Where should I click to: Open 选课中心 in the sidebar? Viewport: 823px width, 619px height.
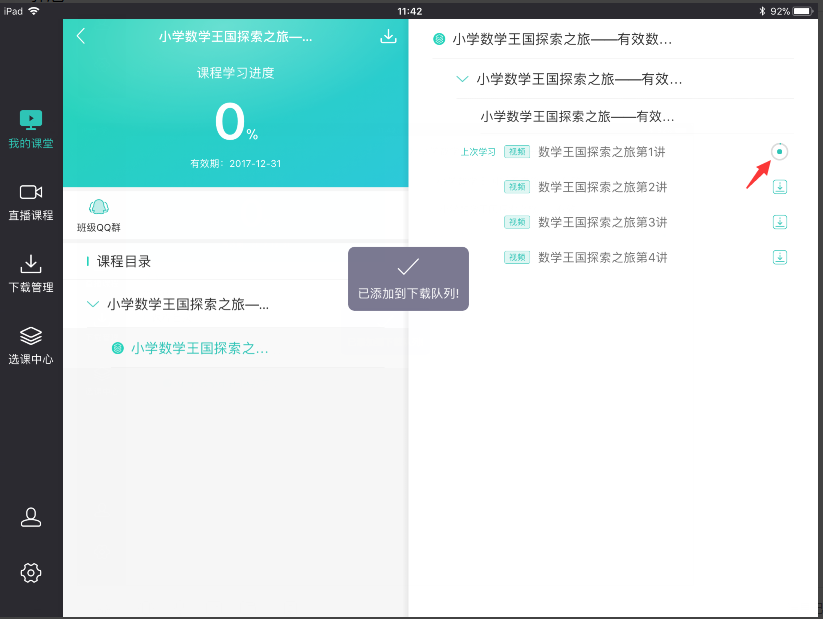click(31, 345)
